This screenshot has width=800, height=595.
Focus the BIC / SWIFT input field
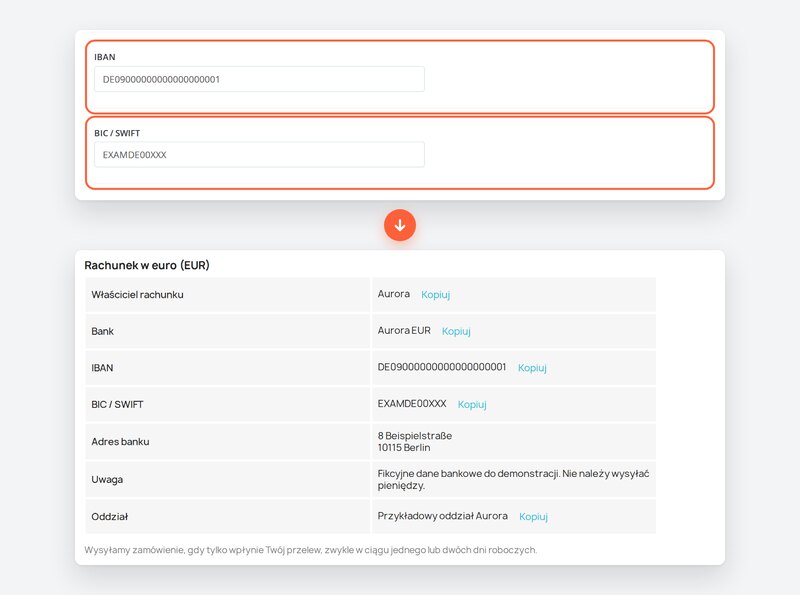tap(259, 155)
